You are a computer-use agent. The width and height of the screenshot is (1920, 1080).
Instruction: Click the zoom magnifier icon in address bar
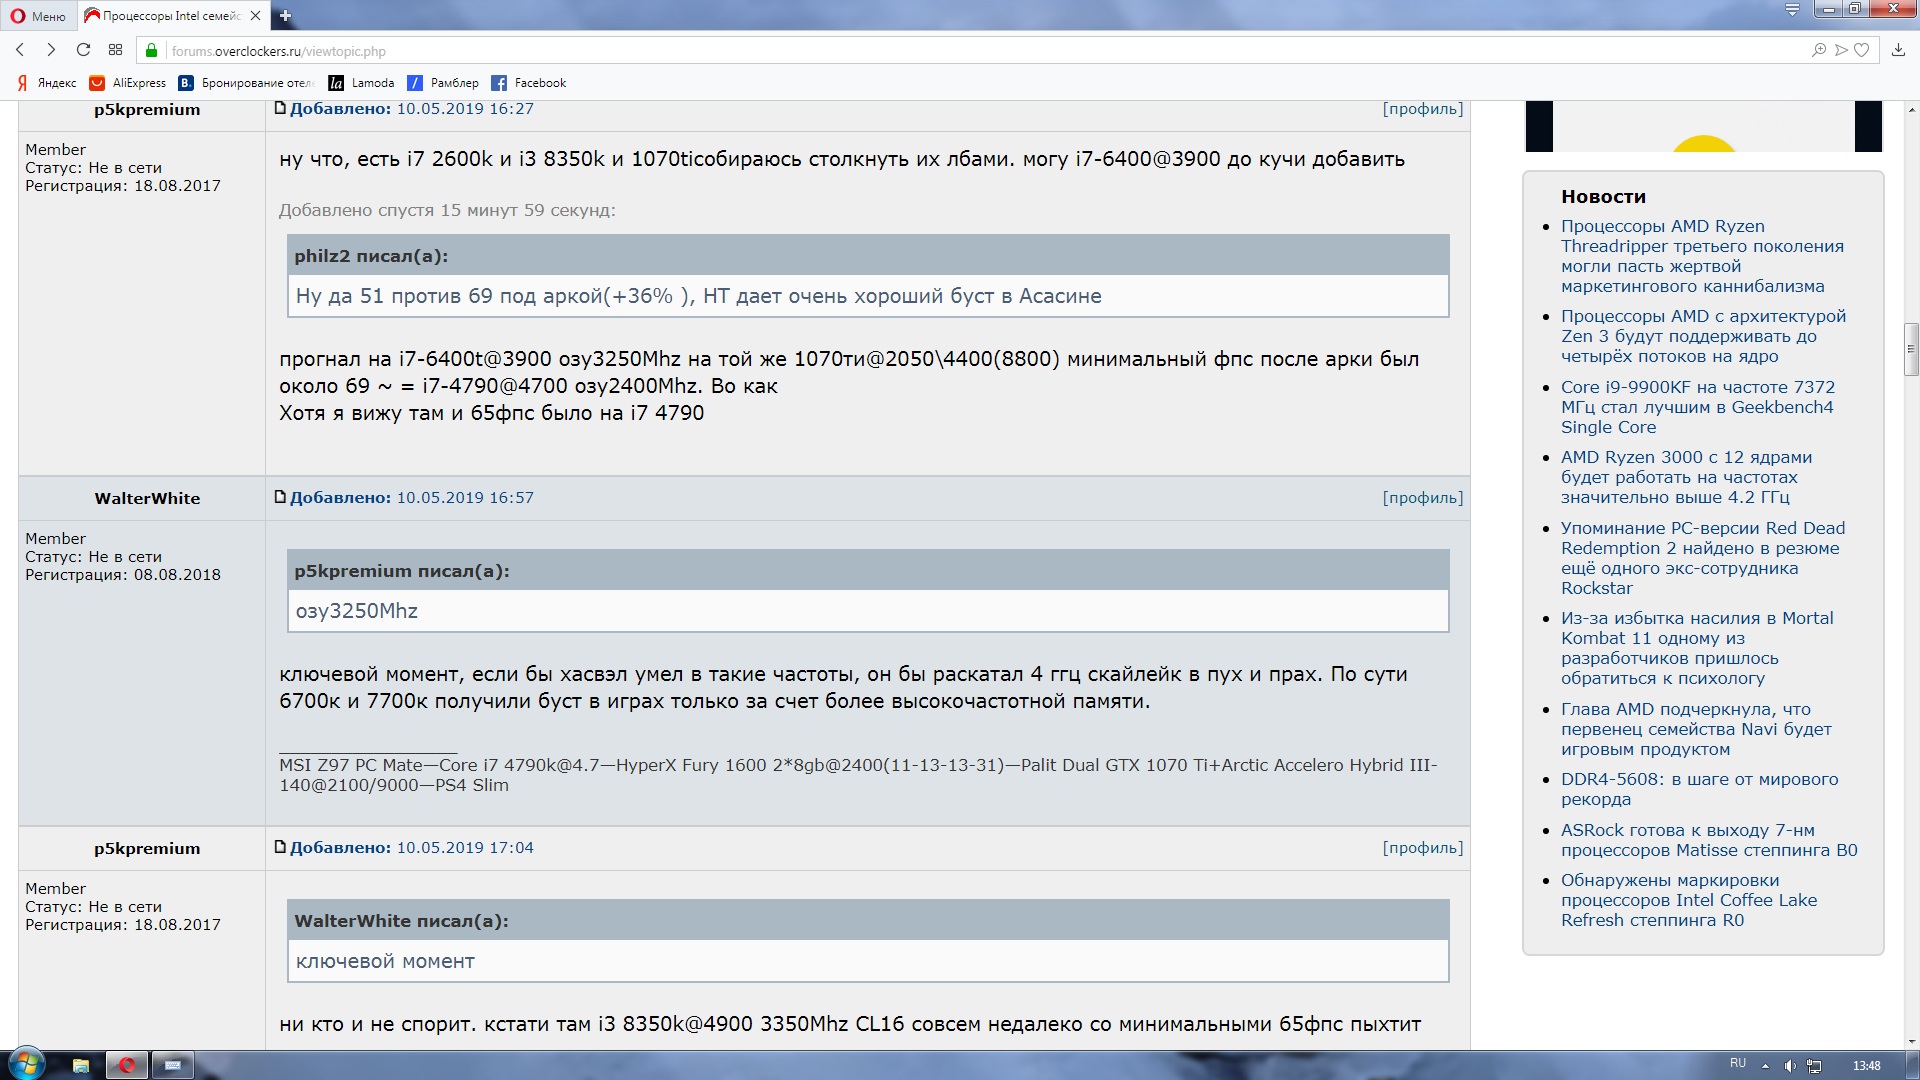pyautogui.click(x=1819, y=50)
